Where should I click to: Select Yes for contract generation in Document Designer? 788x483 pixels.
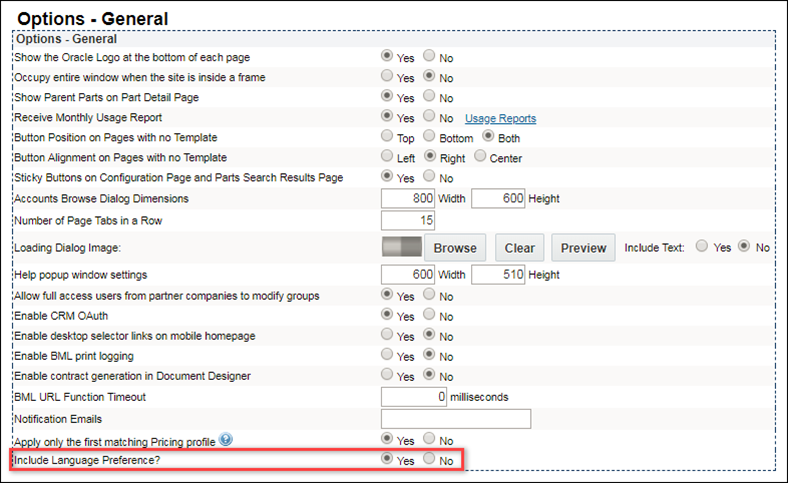pos(387,375)
